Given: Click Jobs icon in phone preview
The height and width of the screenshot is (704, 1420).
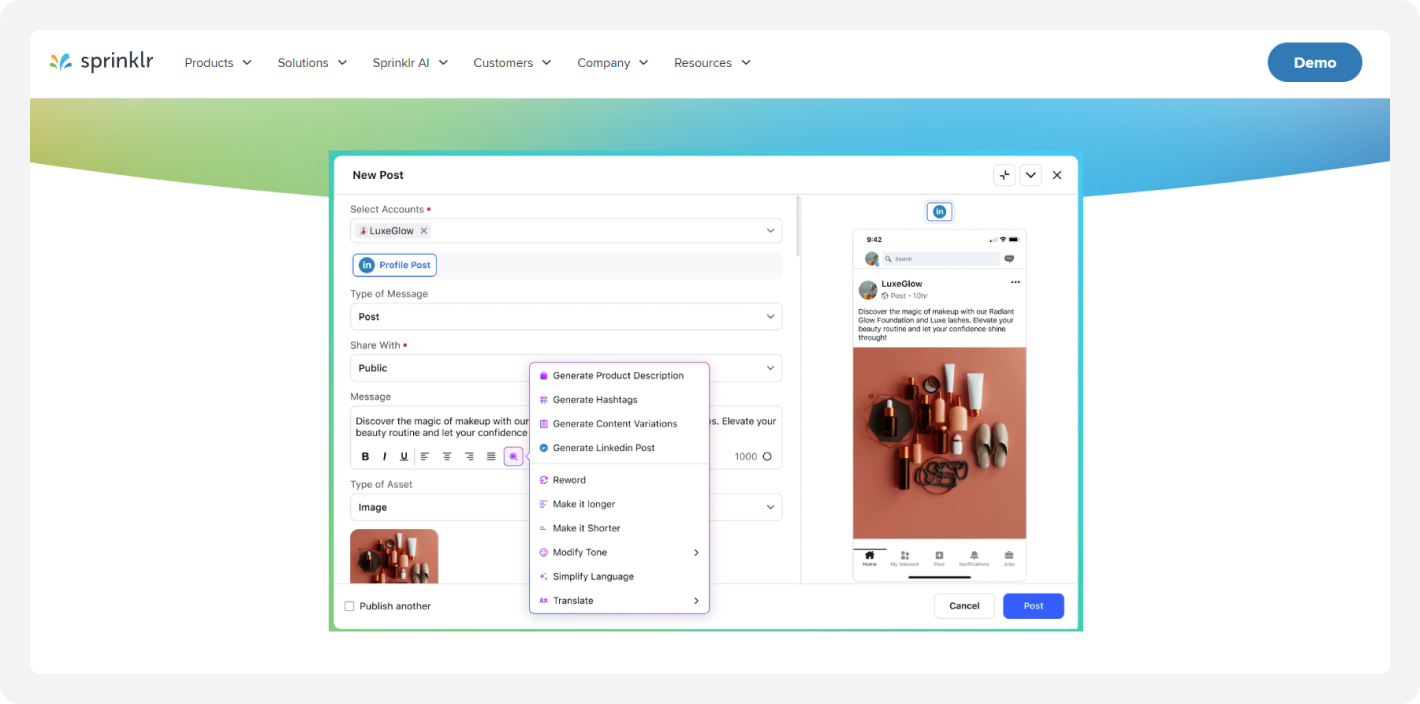Looking at the screenshot, I should [1009, 558].
